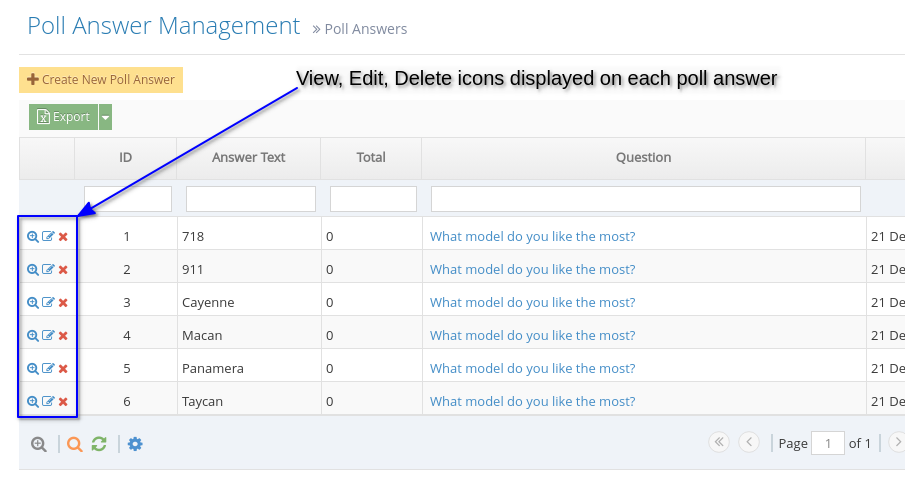
Task: Go to first page of grid
Action: (x=719, y=442)
